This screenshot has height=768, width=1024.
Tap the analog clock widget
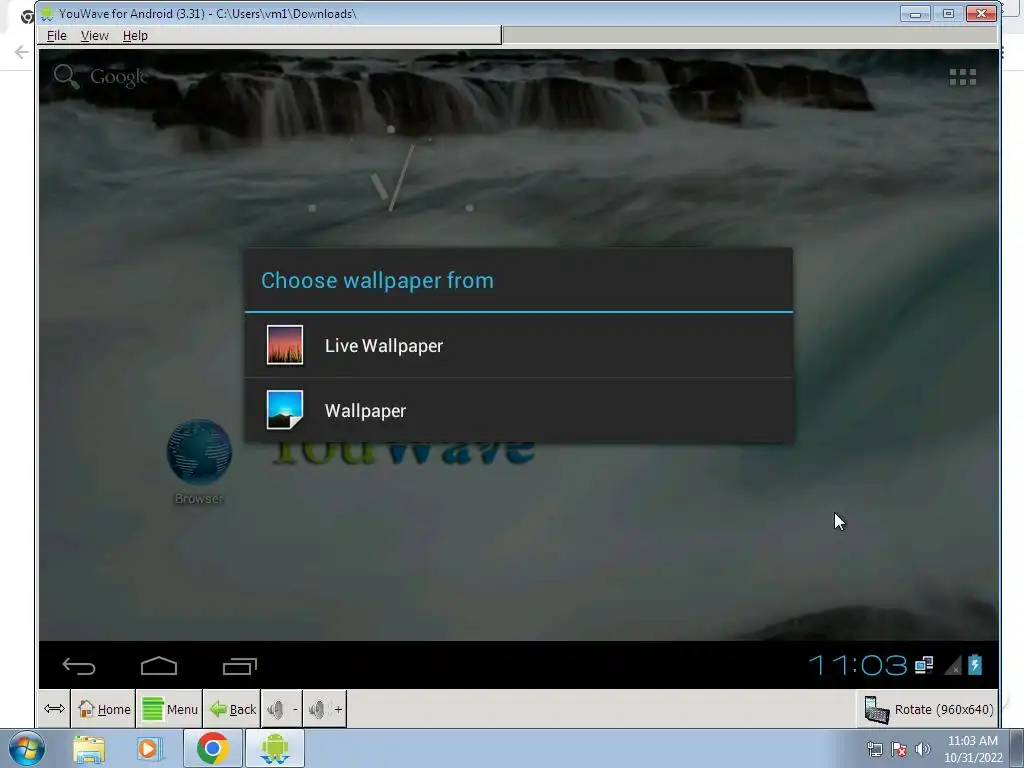point(391,171)
